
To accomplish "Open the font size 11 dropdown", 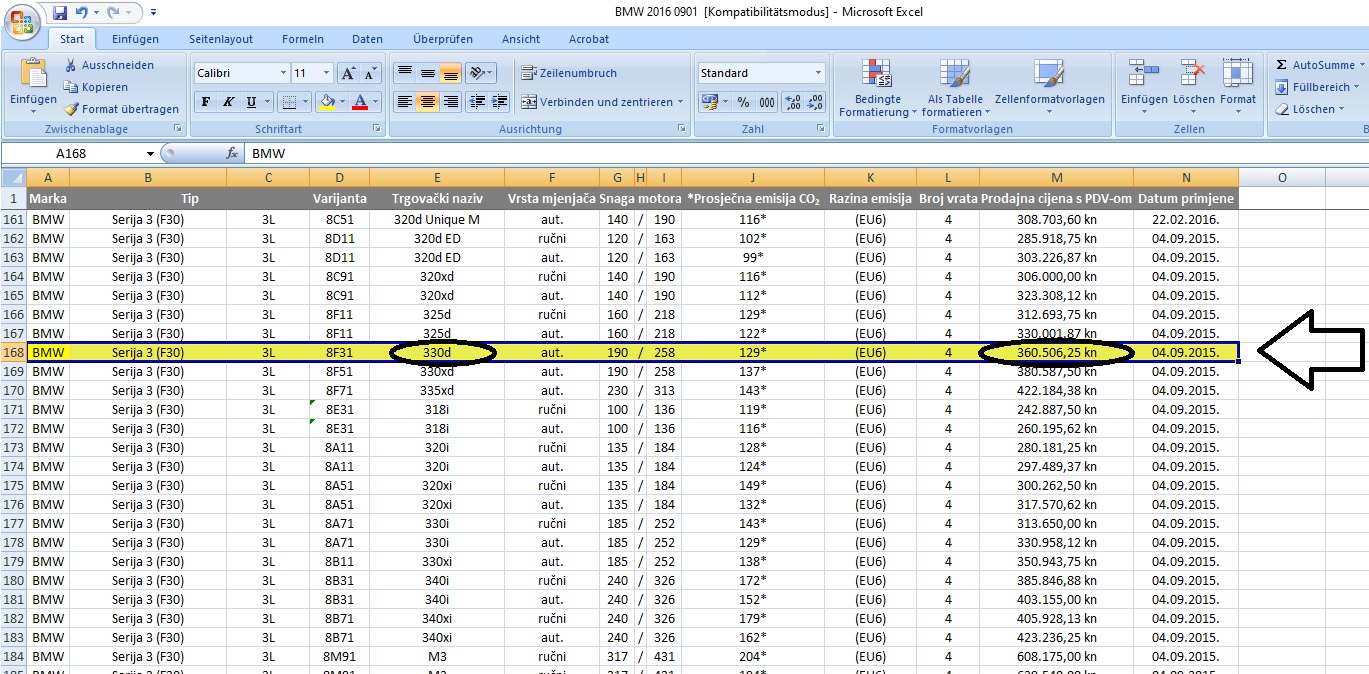I will pyautogui.click(x=326, y=73).
